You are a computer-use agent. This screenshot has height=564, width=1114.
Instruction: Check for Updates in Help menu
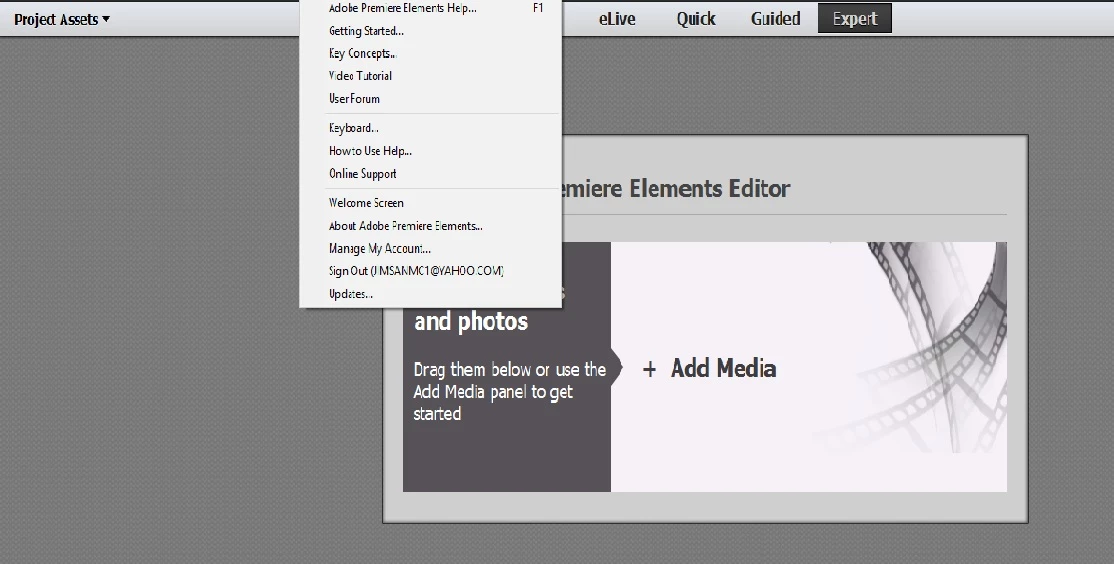click(x=431, y=293)
